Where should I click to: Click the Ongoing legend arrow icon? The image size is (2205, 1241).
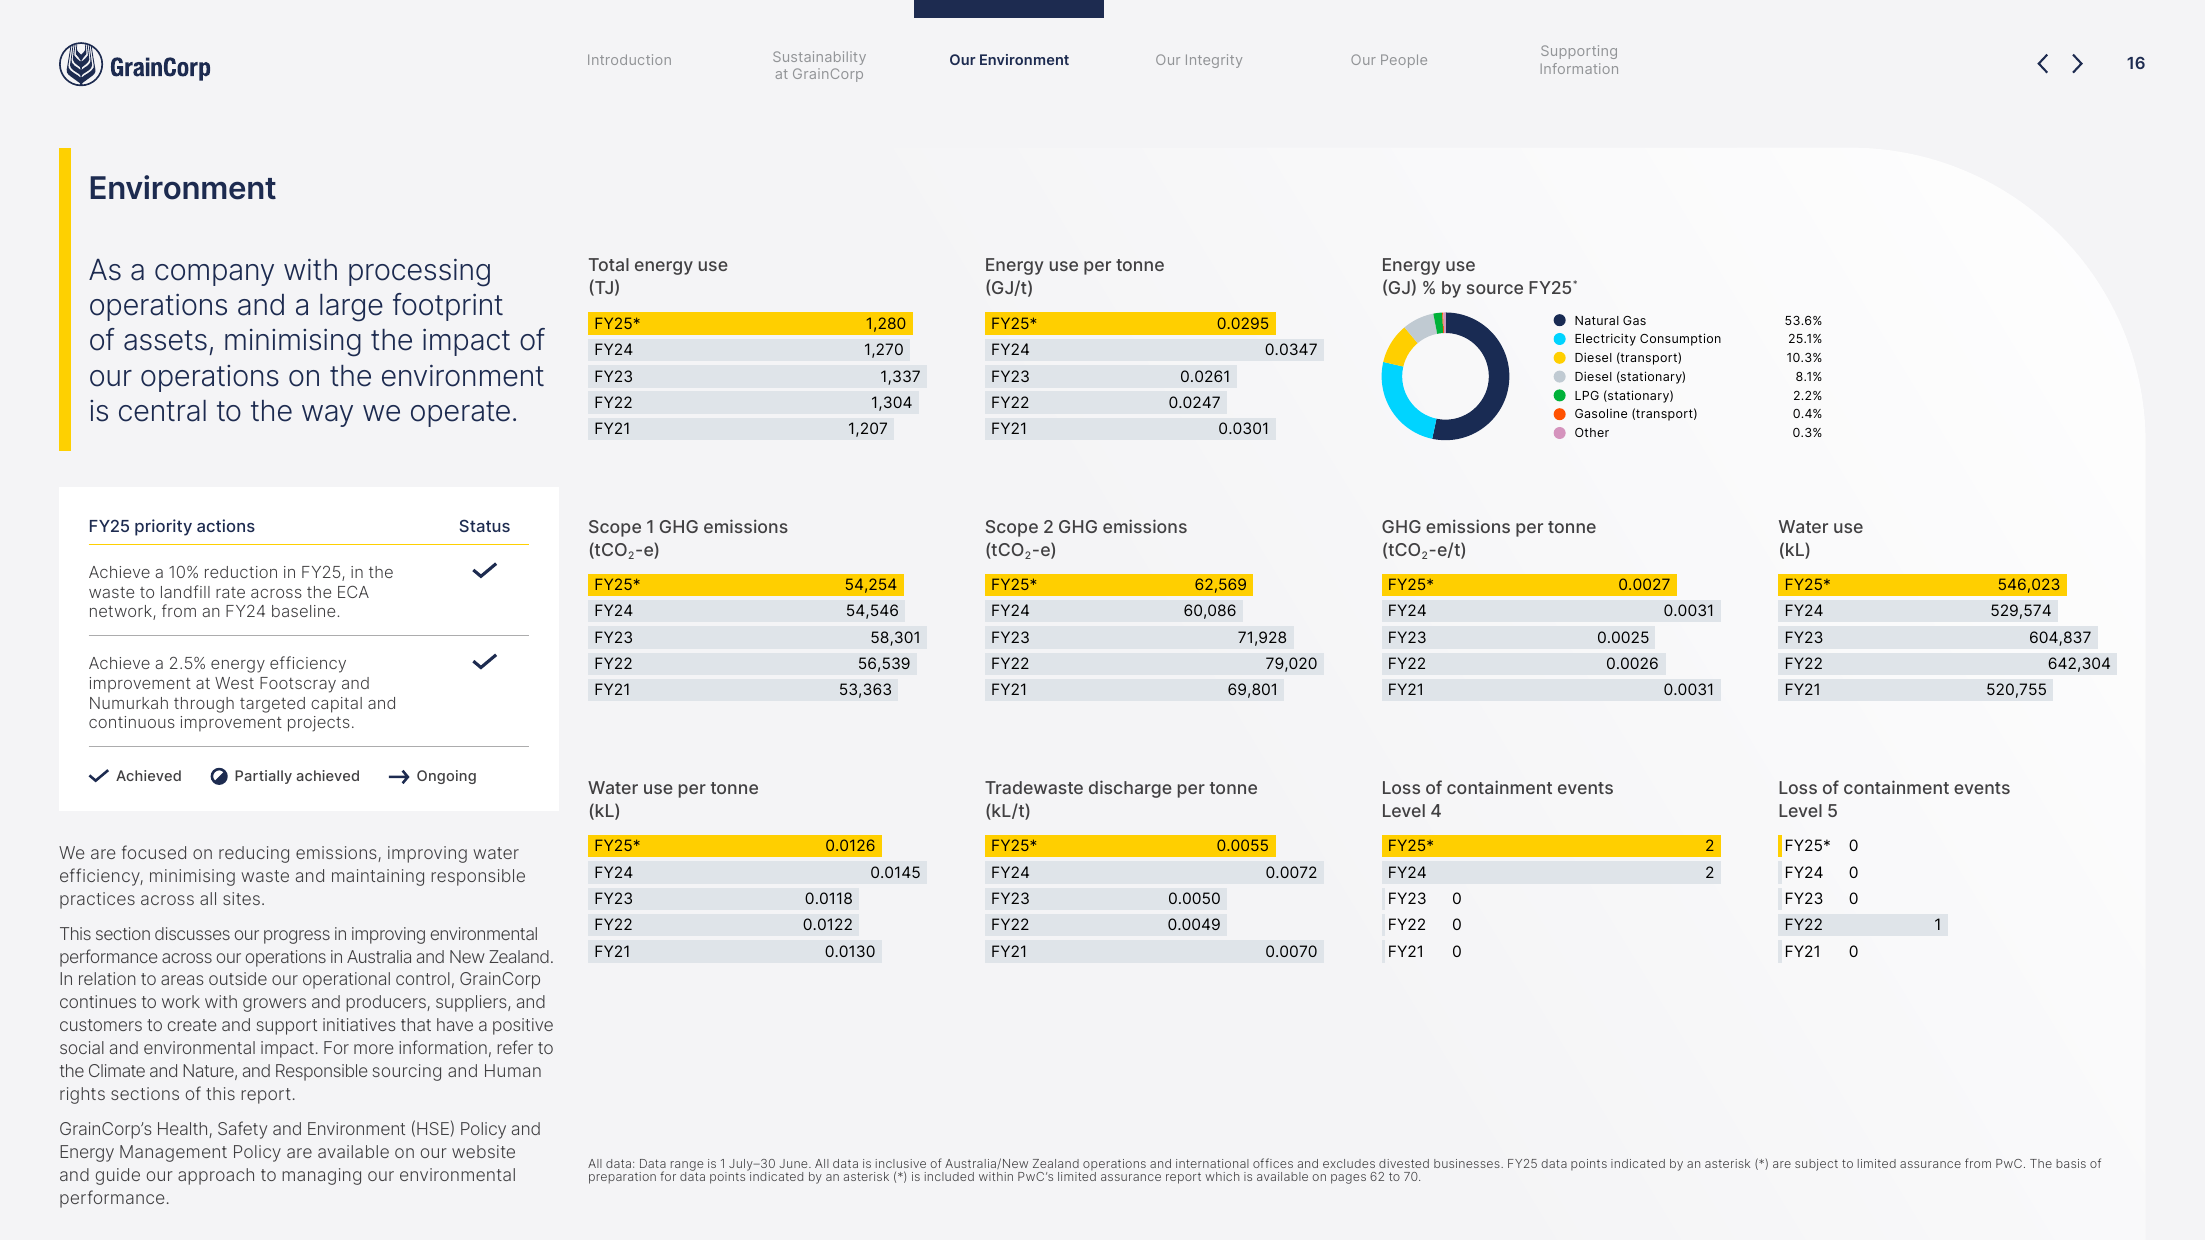click(x=399, y=777)
